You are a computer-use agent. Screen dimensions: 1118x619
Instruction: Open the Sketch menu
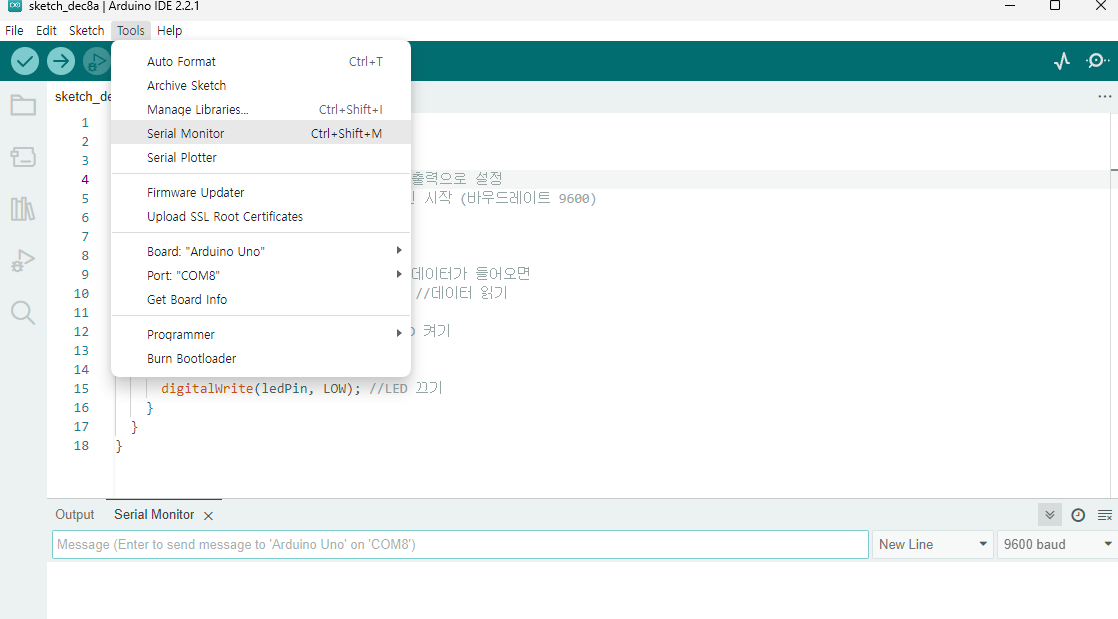[x=86, y=31]
